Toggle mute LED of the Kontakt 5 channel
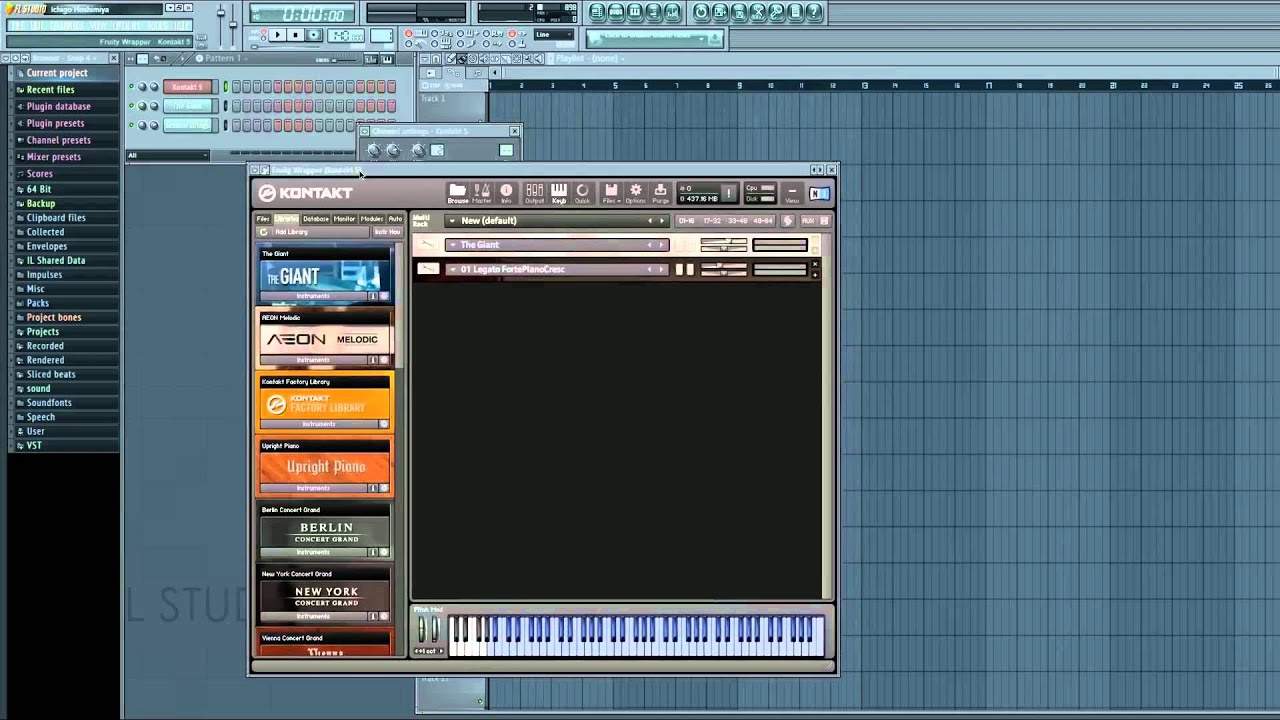The height and width of the screenshot is (720, 1280). [131, 87]
